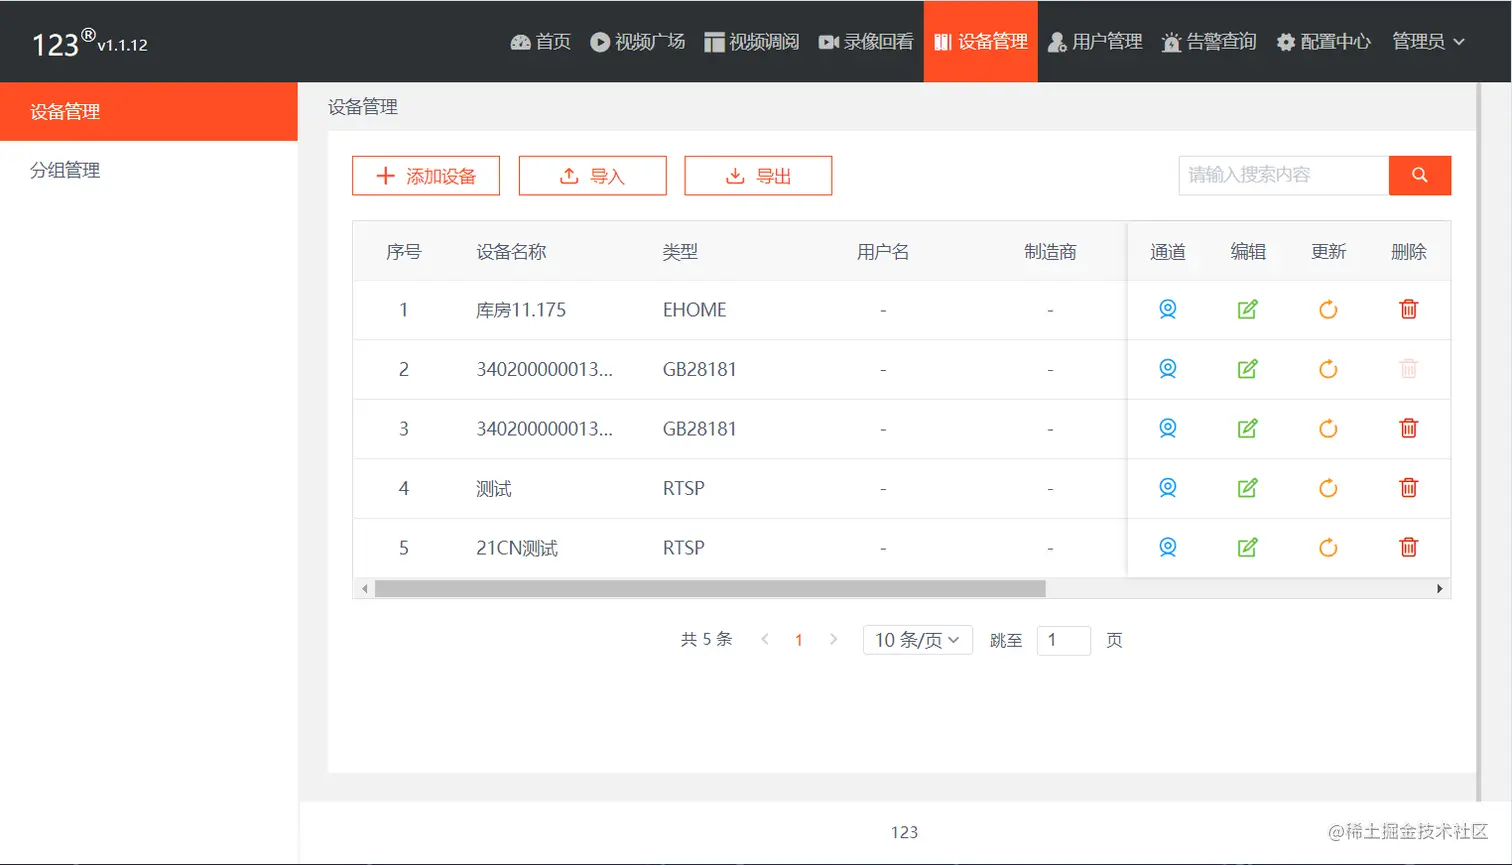Click the 设备名称 column header

tap(511, 252)
